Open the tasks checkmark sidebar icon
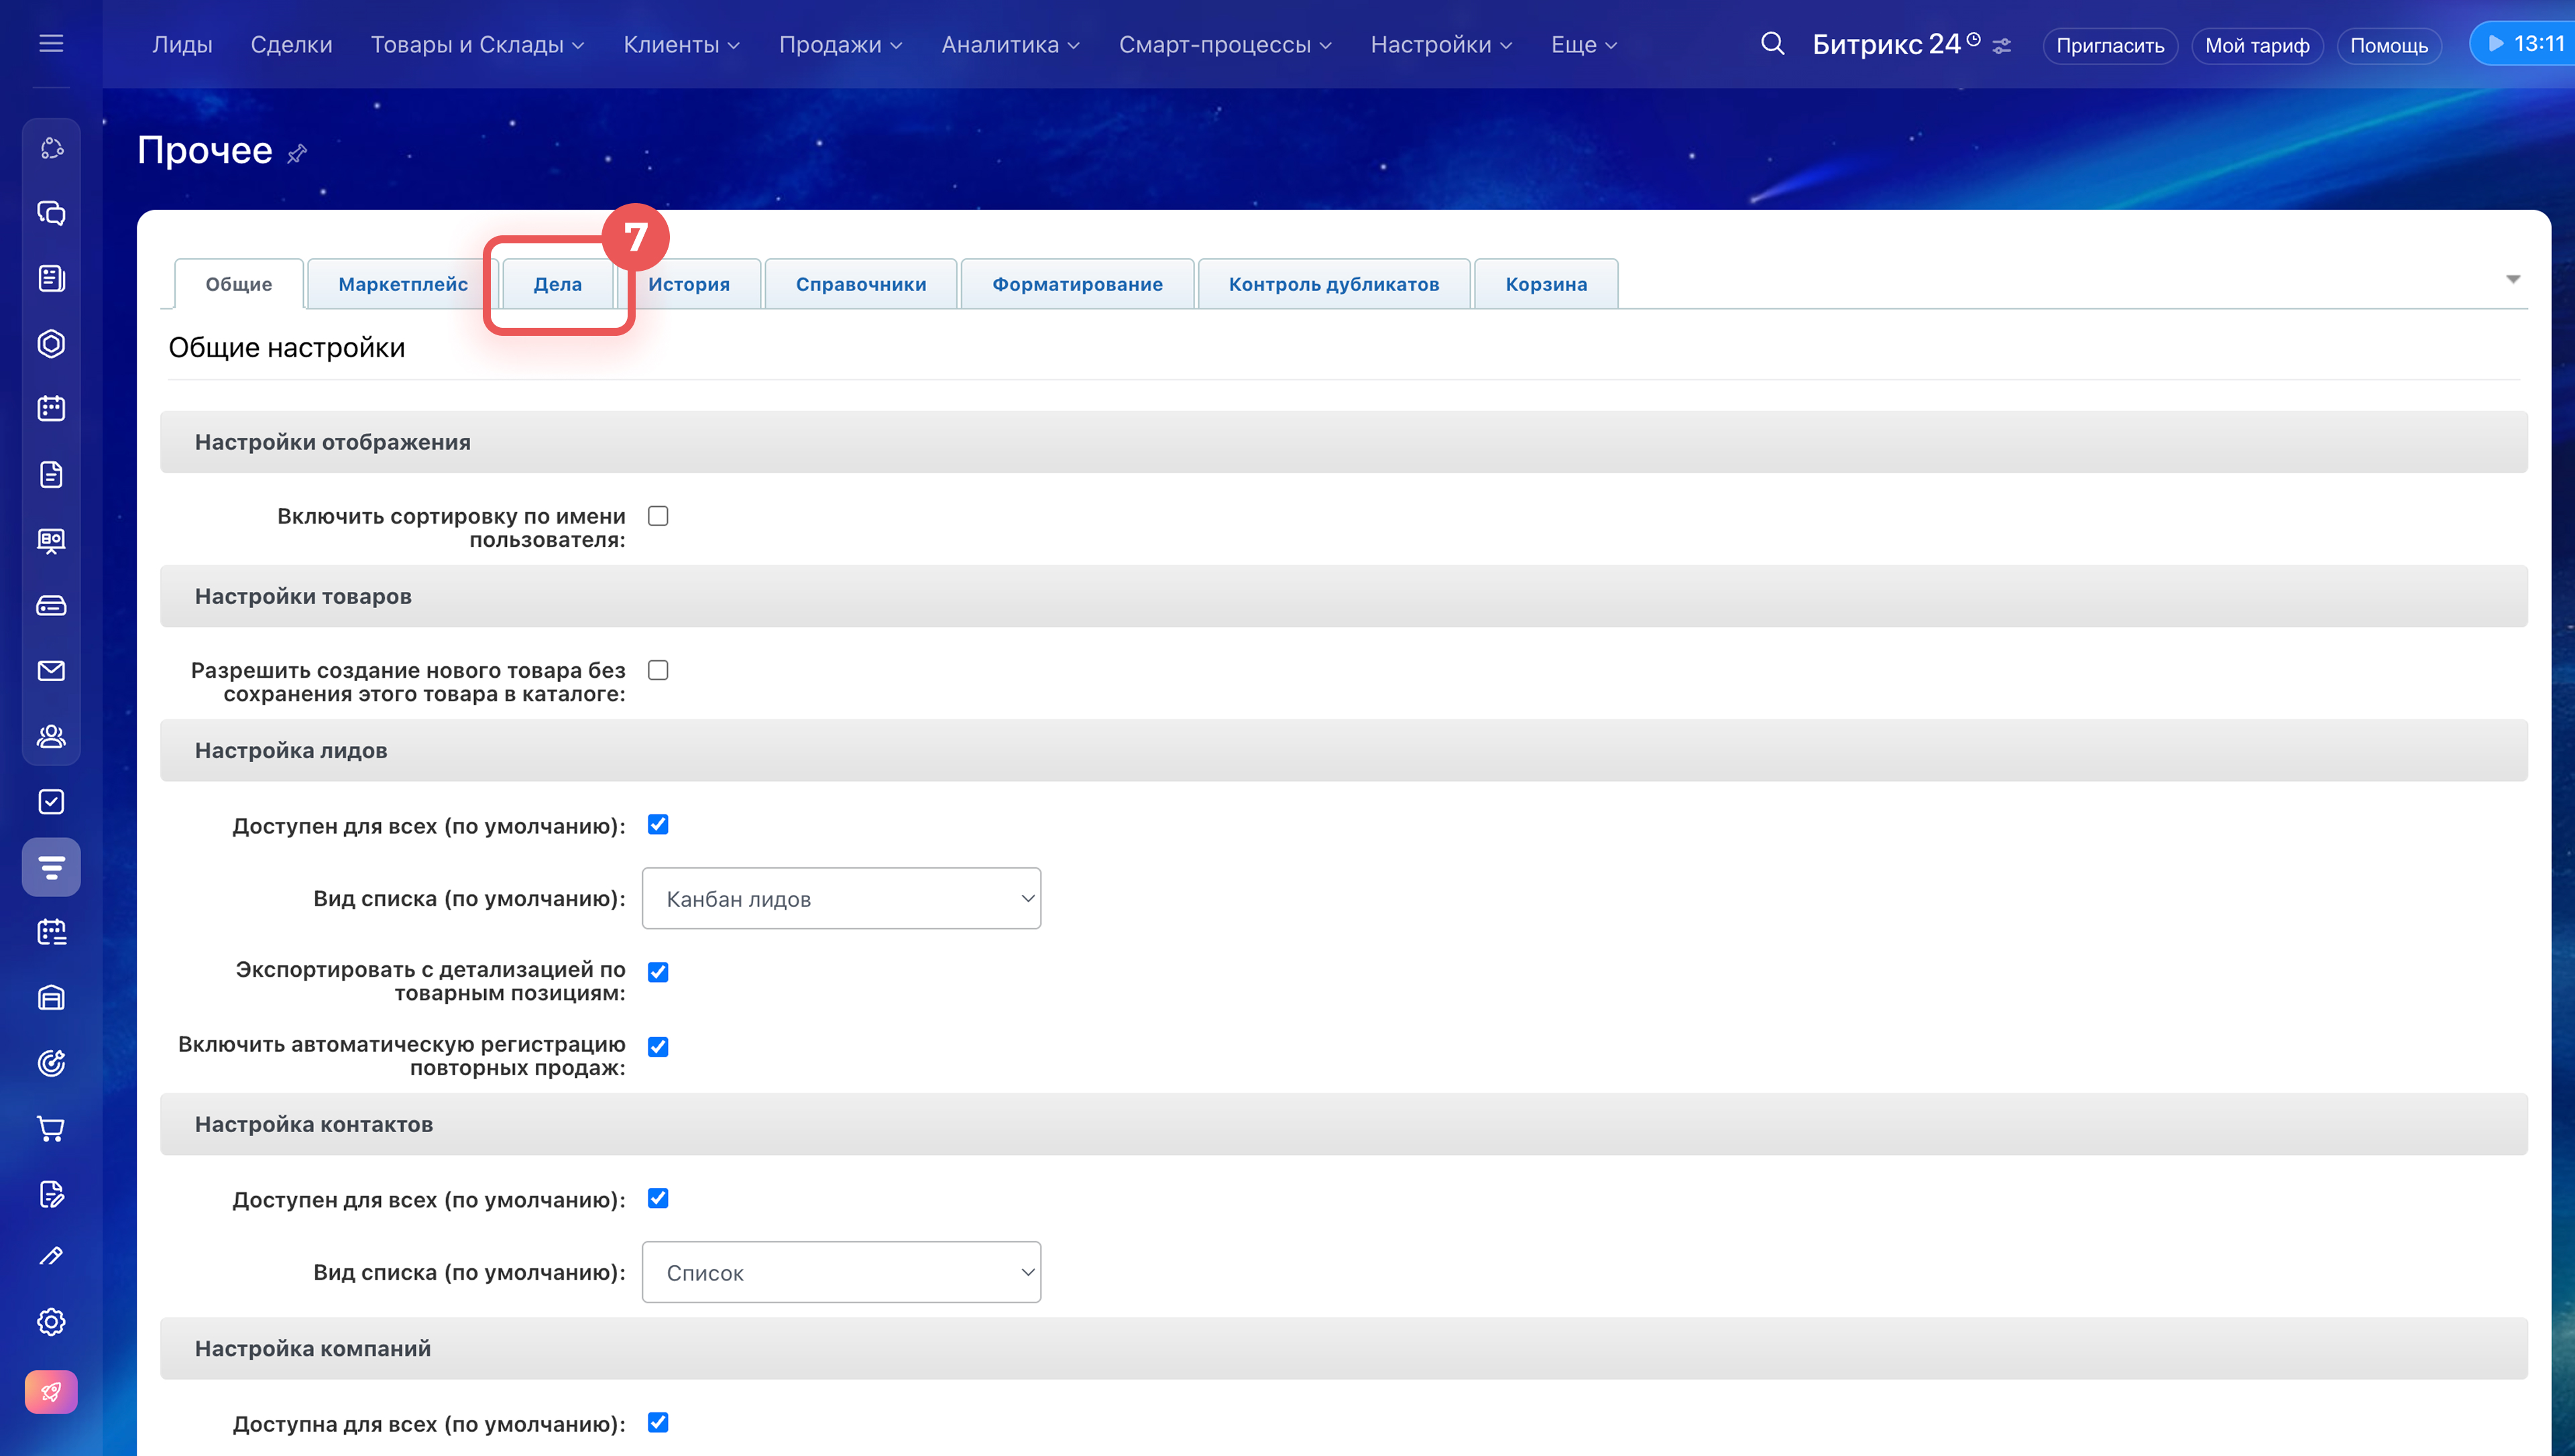The width and height of the screenshot is (2575, 1456). tap(51, 802)
